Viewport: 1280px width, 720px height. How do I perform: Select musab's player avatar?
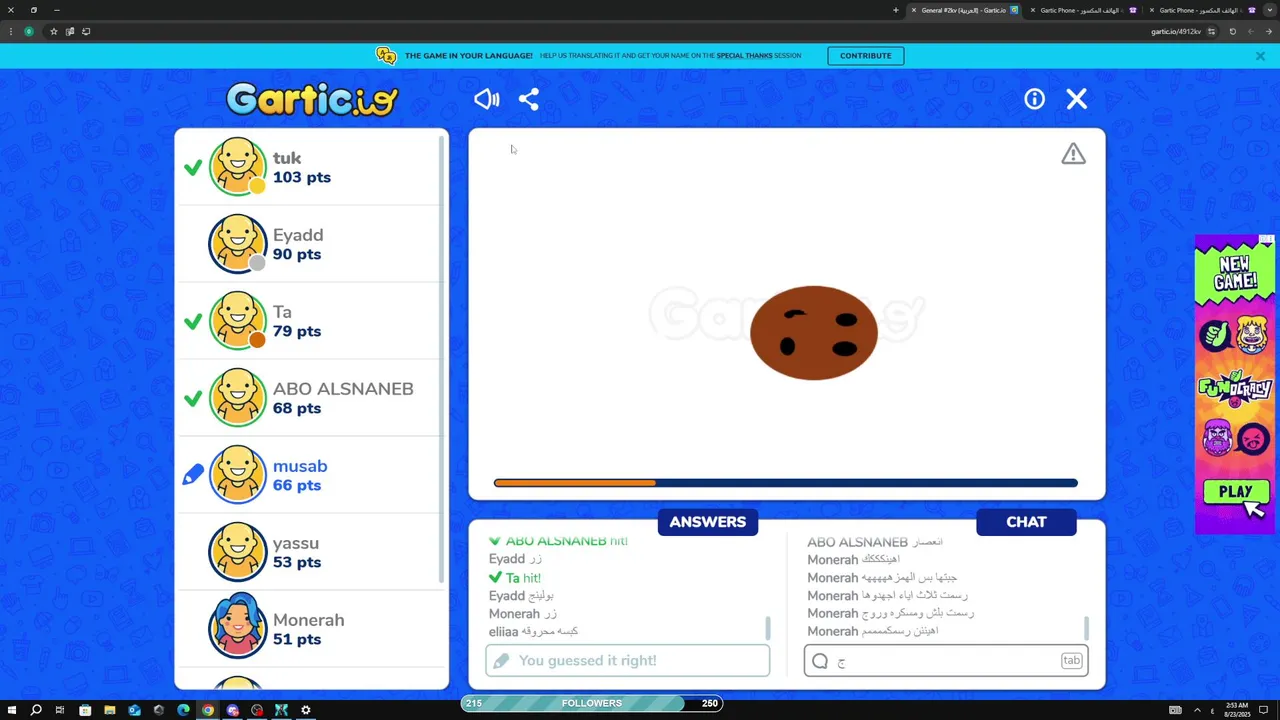tap(237, 474)
